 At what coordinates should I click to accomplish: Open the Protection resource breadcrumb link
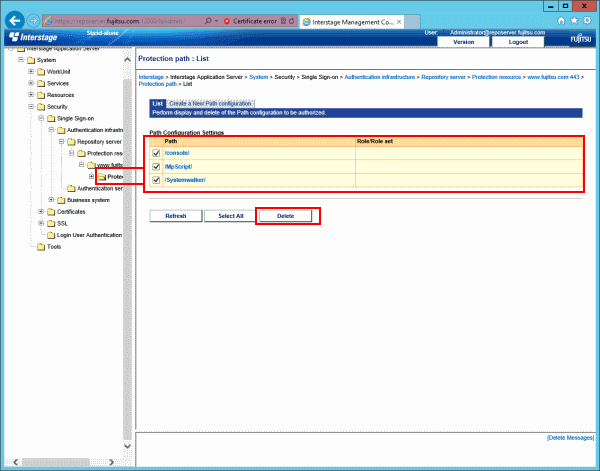496,77
